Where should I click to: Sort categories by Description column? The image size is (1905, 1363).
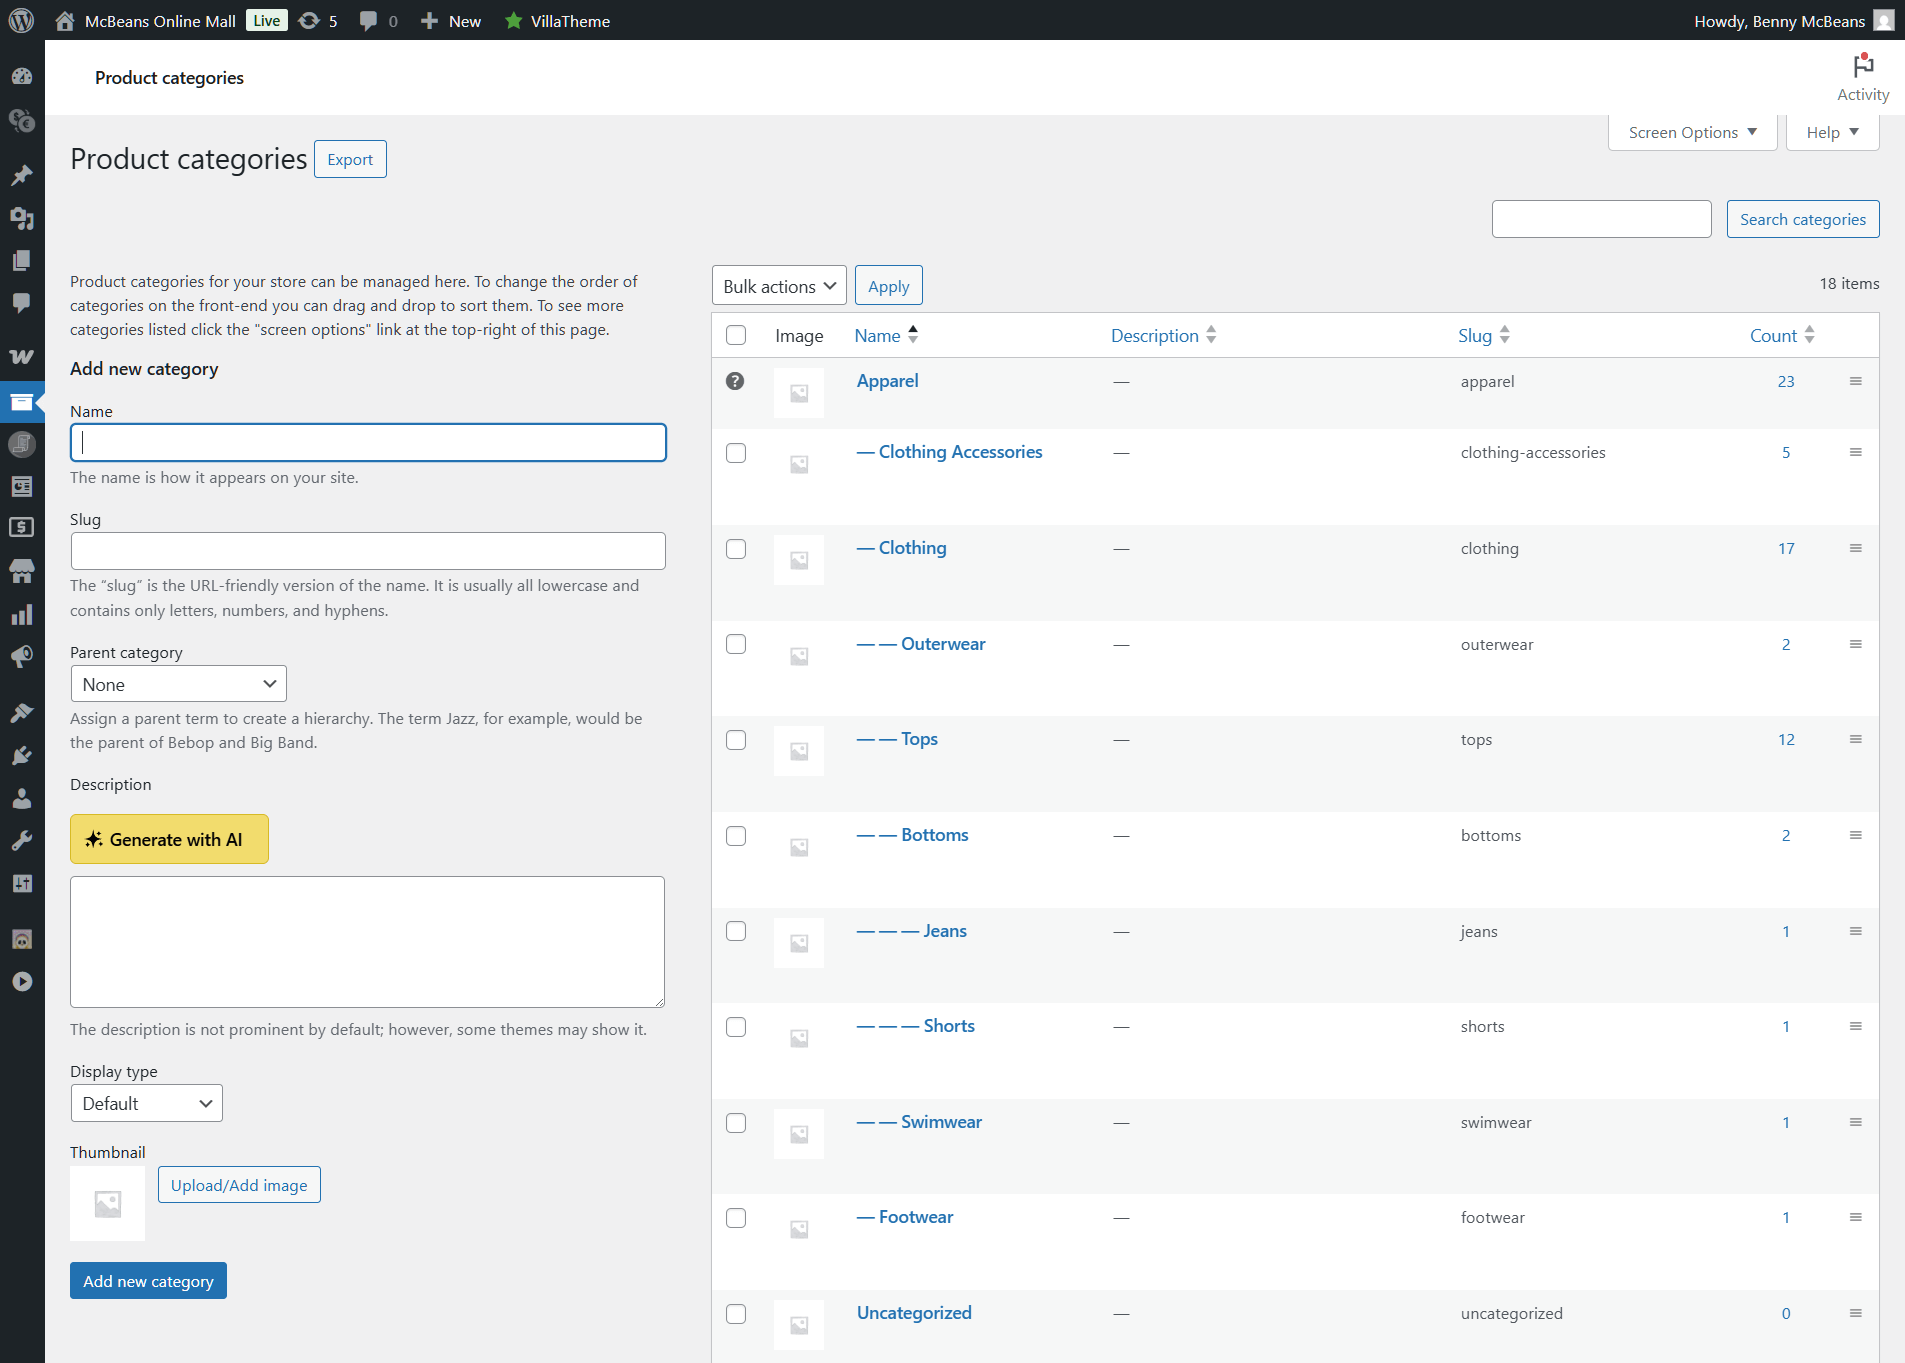(1163, 335)
